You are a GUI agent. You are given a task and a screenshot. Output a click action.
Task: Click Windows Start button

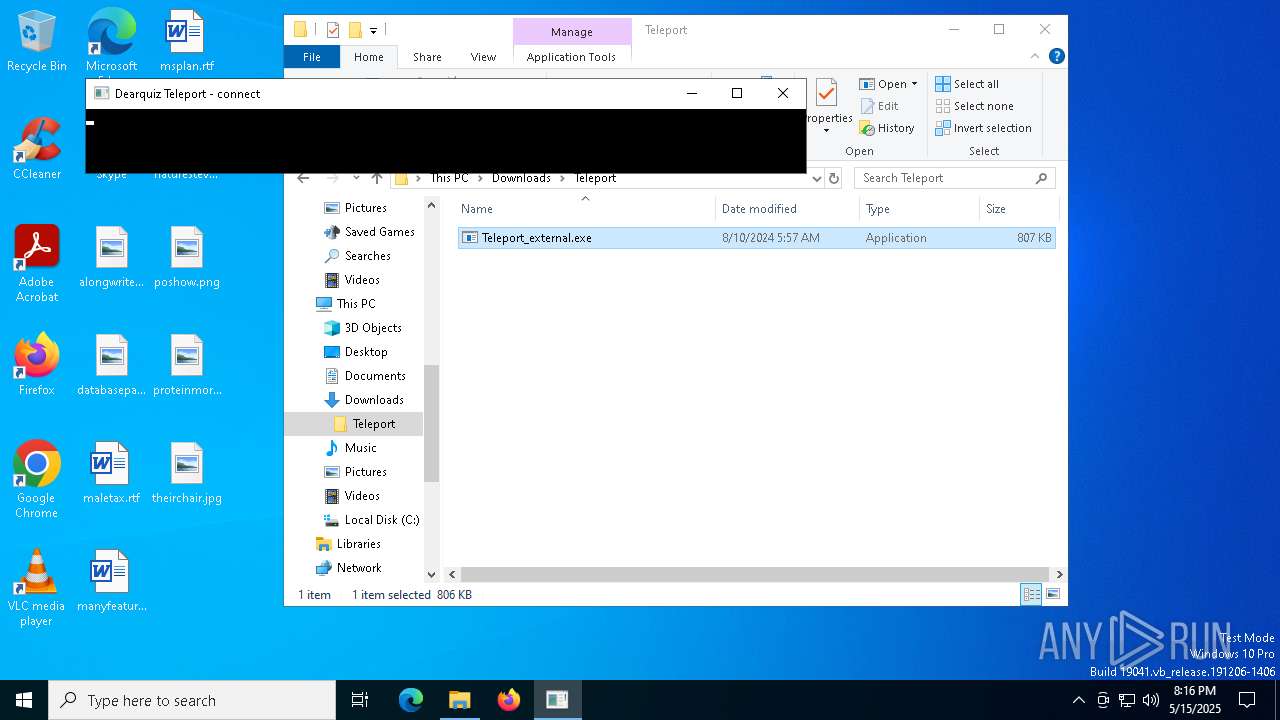point(24,700)
